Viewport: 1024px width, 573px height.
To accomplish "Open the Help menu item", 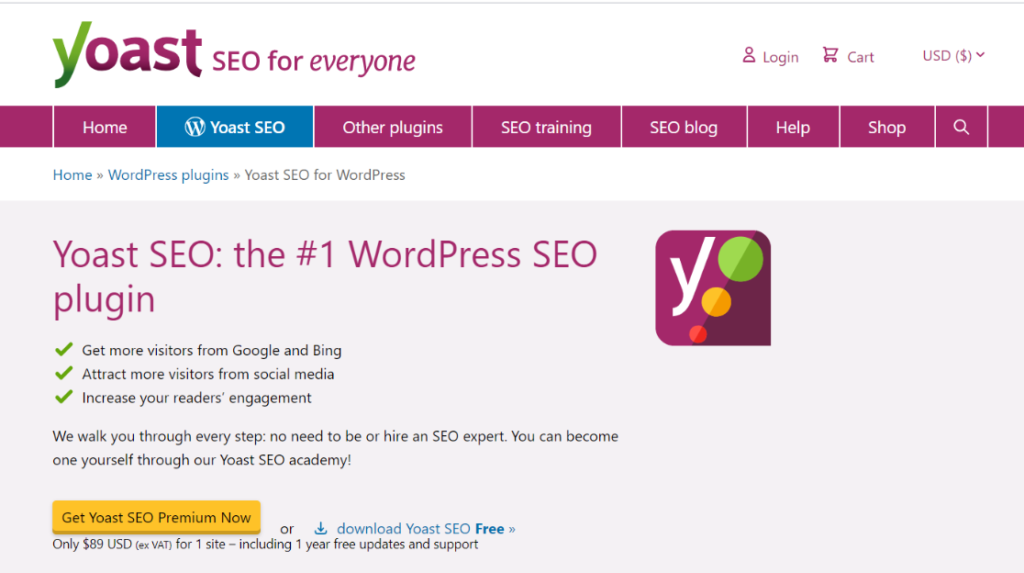I will 793,127.
